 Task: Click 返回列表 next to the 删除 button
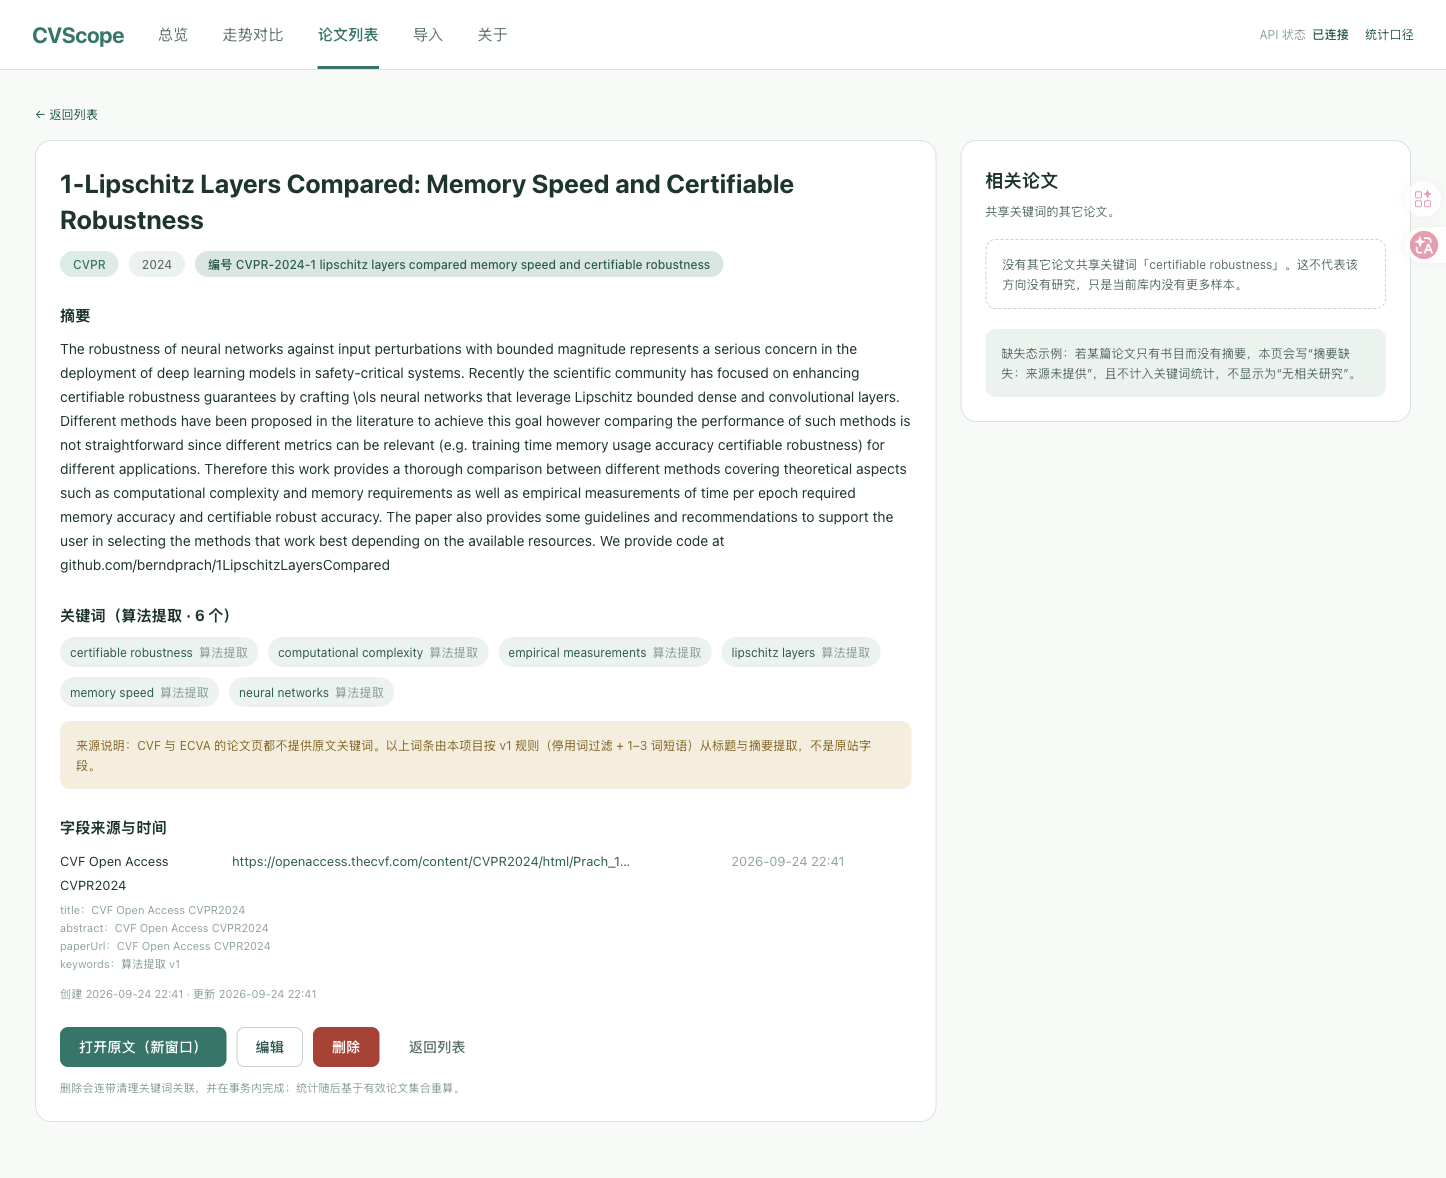tap(437, 1047)
